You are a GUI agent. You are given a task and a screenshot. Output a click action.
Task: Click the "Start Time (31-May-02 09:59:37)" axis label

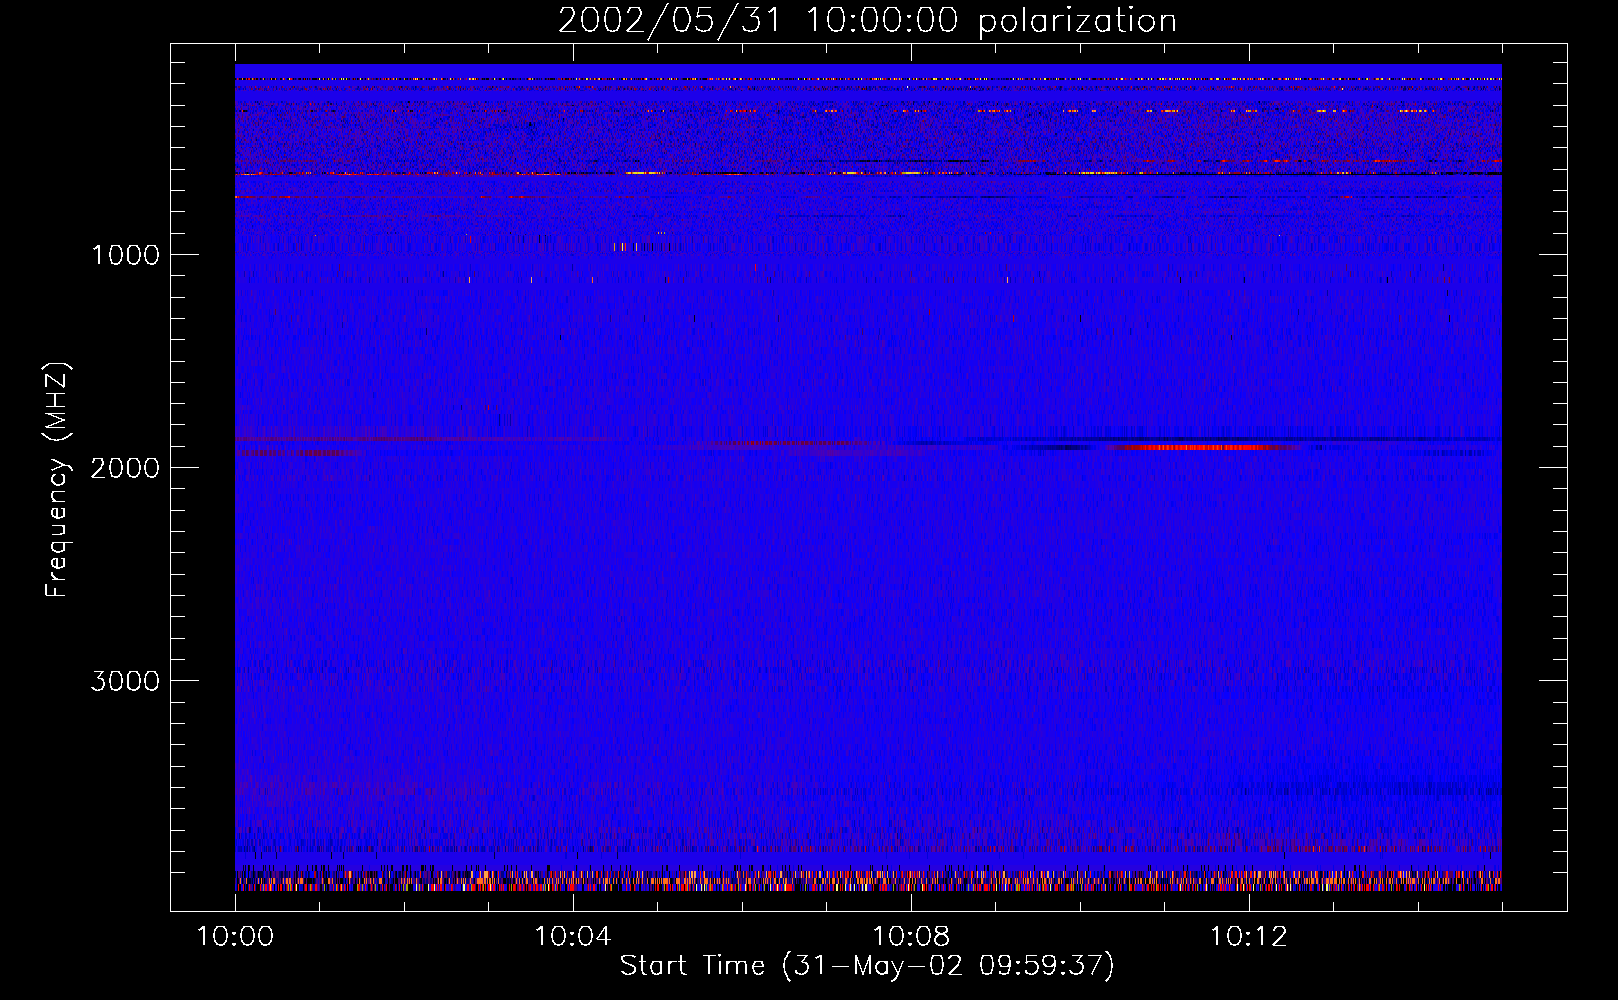click(867, 966)
